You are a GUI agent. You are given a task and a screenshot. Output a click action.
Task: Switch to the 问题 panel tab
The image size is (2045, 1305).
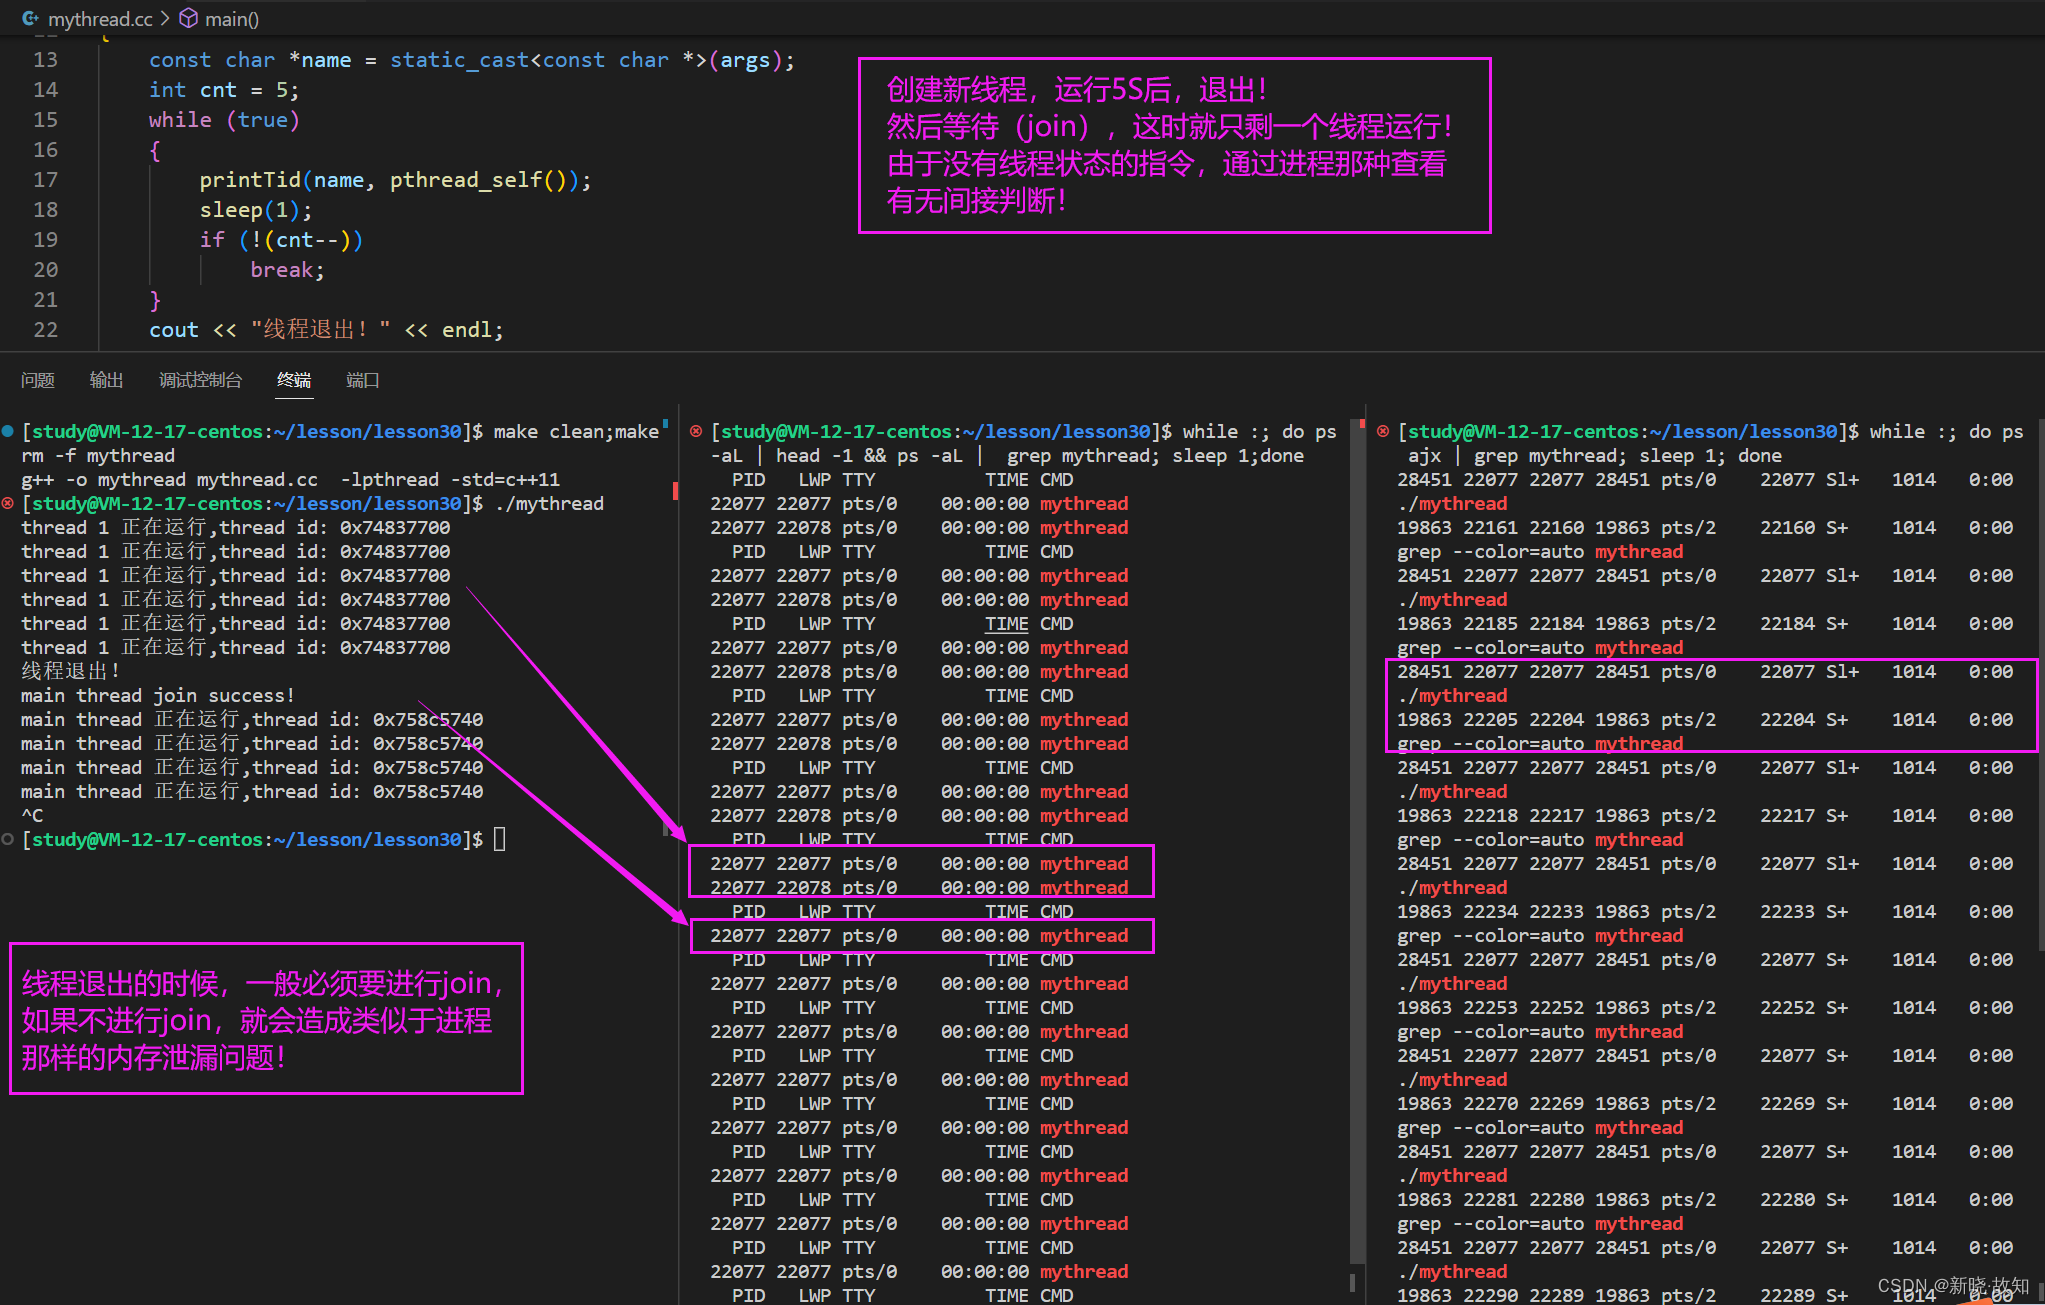tap(38, 380)
